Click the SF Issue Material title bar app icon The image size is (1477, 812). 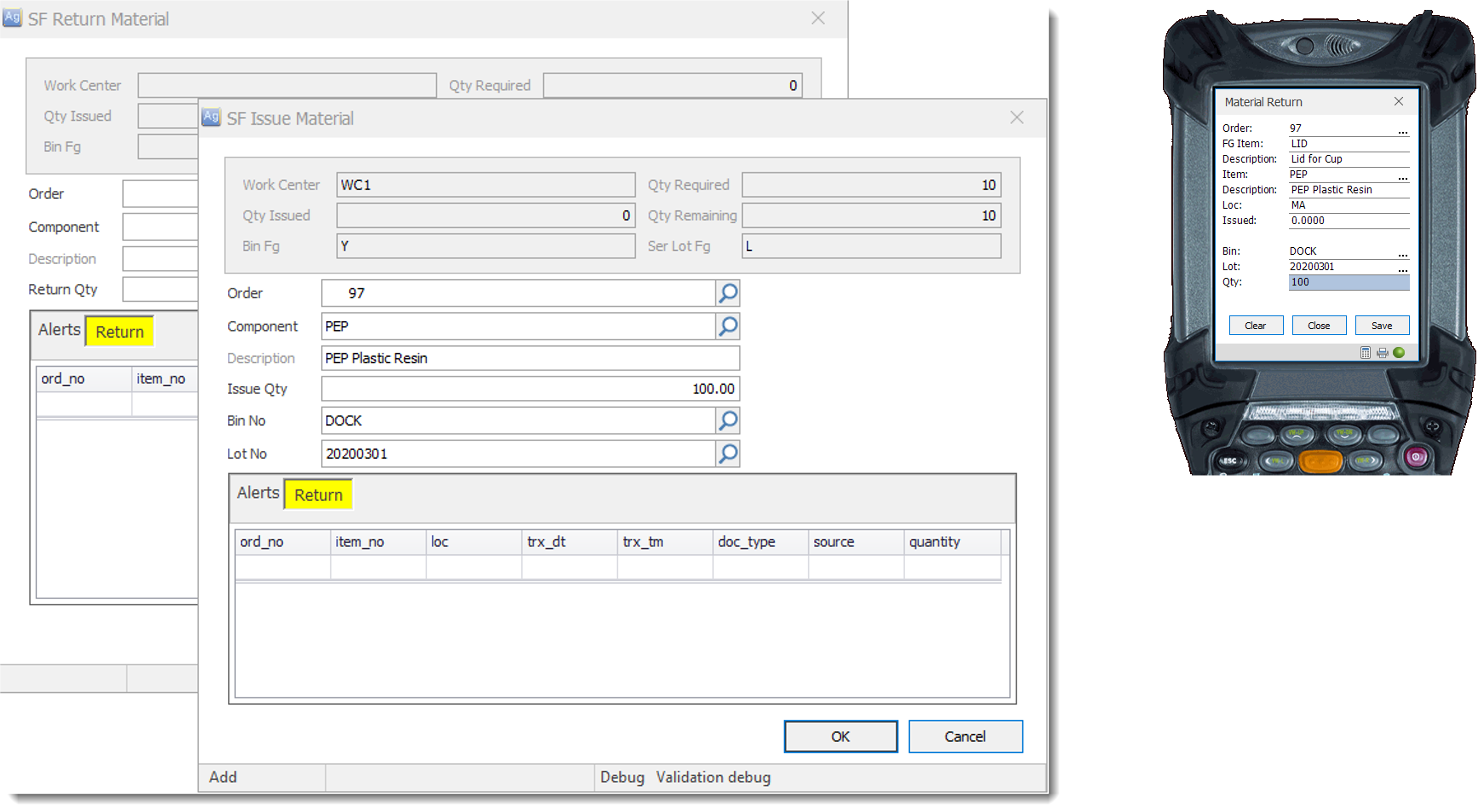coord(211,117)
